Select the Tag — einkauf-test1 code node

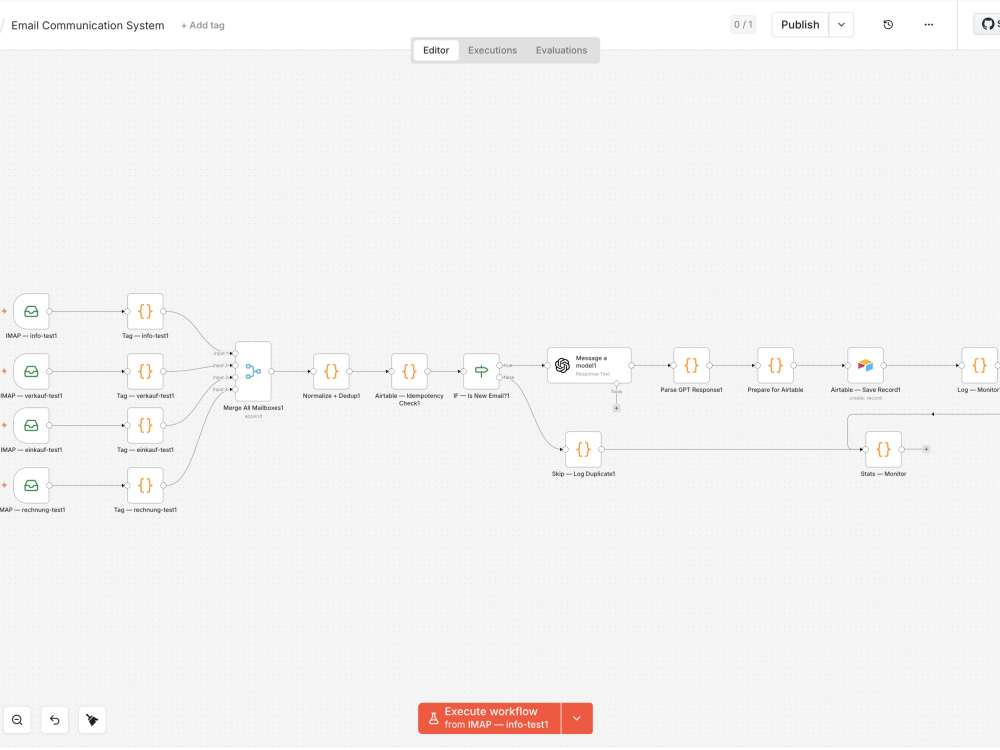click(x=145, y=425)
